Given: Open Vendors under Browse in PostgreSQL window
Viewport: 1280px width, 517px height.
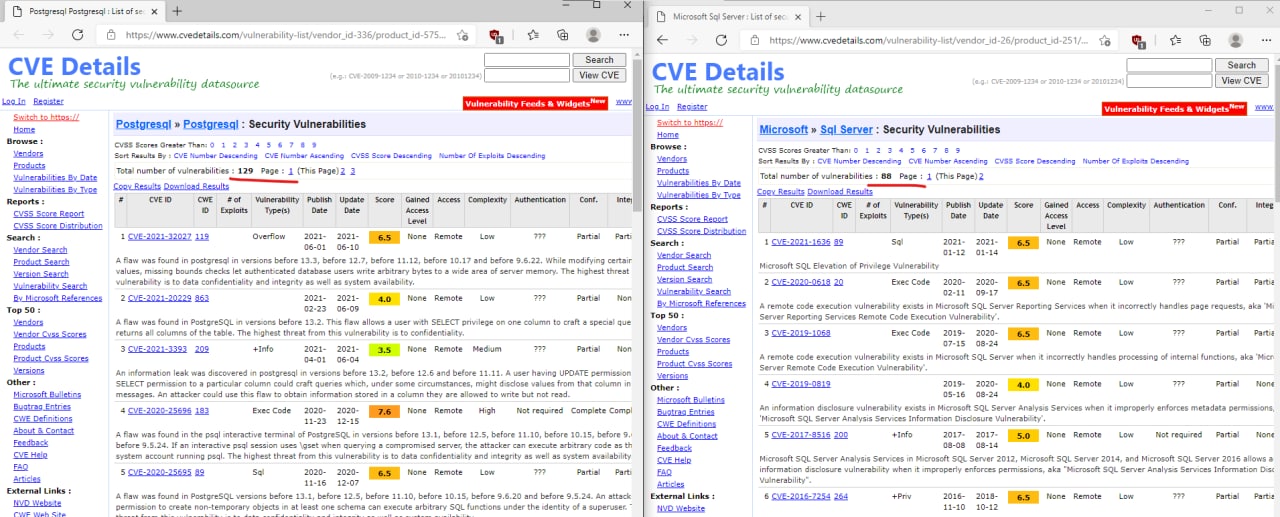Looking at the screenshot, I should (28, 153).
